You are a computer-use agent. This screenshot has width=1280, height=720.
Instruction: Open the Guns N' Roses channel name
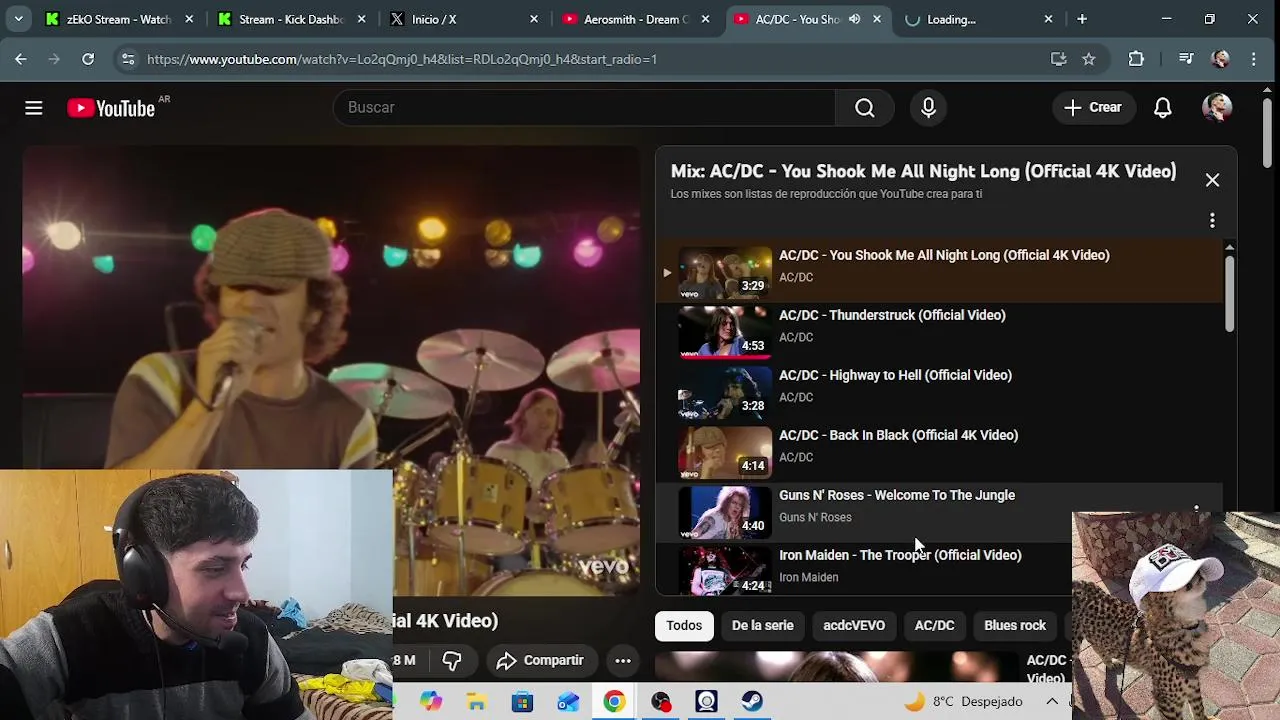pyautogui.click(x=815, y=517)
